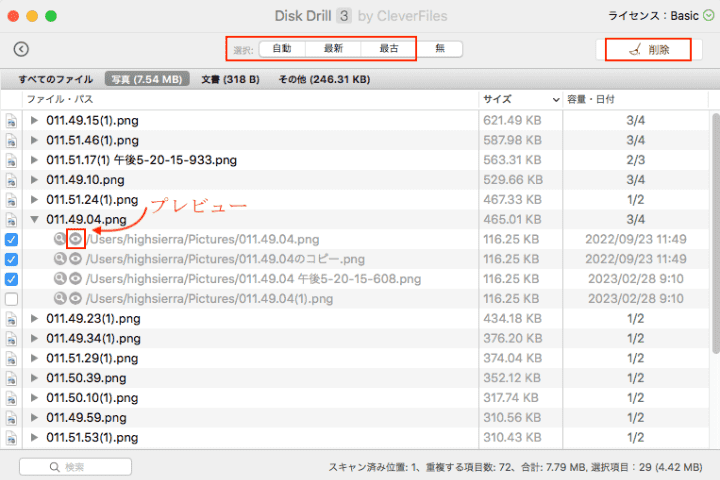
Task: Click file icon for 011.51.29(1).png row
Action: tap(11, 358)
